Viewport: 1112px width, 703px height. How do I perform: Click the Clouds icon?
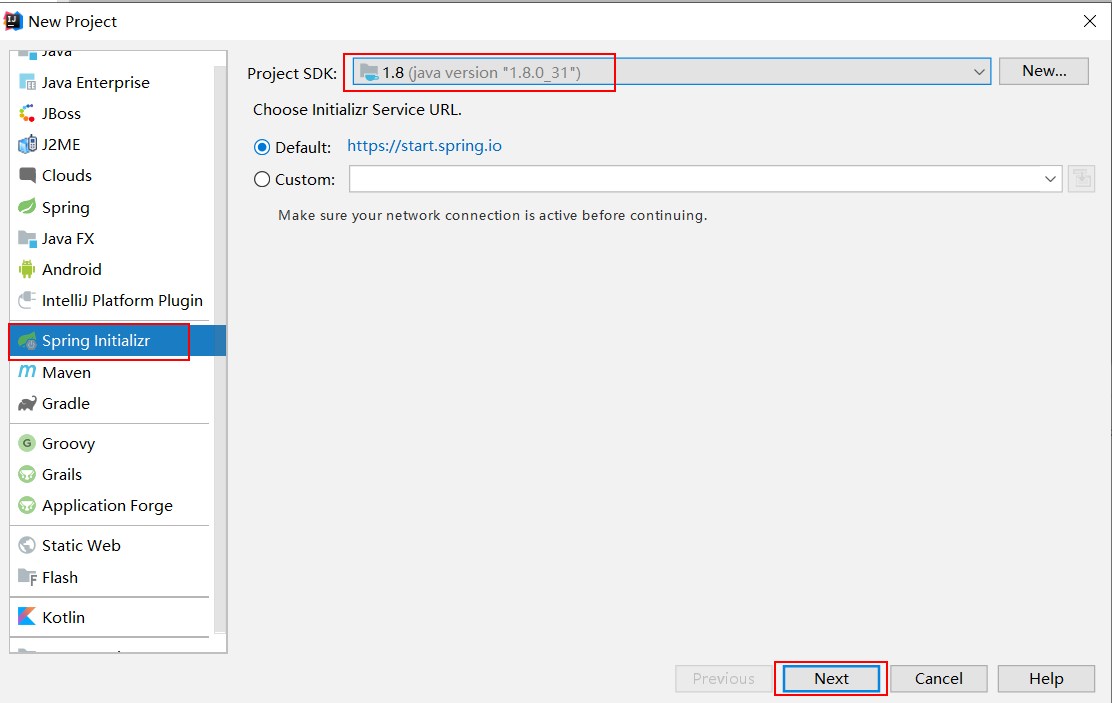(x=27, y=175)
